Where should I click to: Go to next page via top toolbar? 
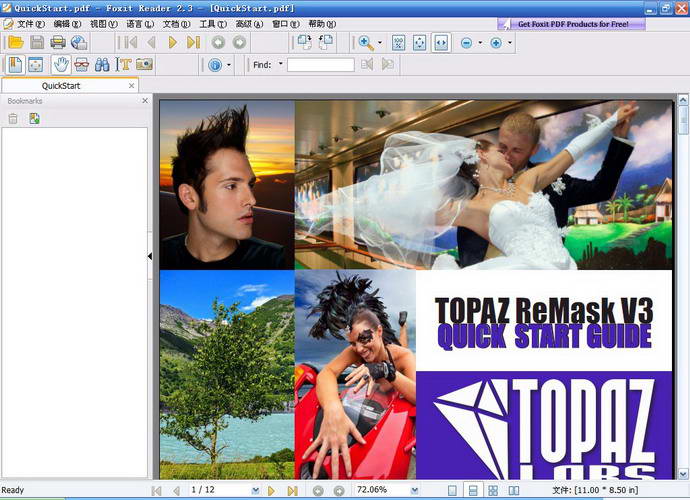(x=172, y=43)
